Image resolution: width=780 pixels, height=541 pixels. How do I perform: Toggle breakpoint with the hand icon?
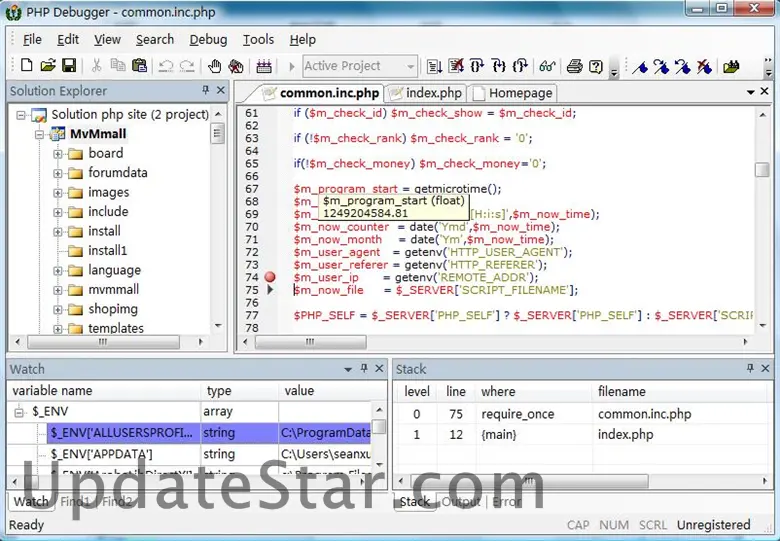point(214,66)
